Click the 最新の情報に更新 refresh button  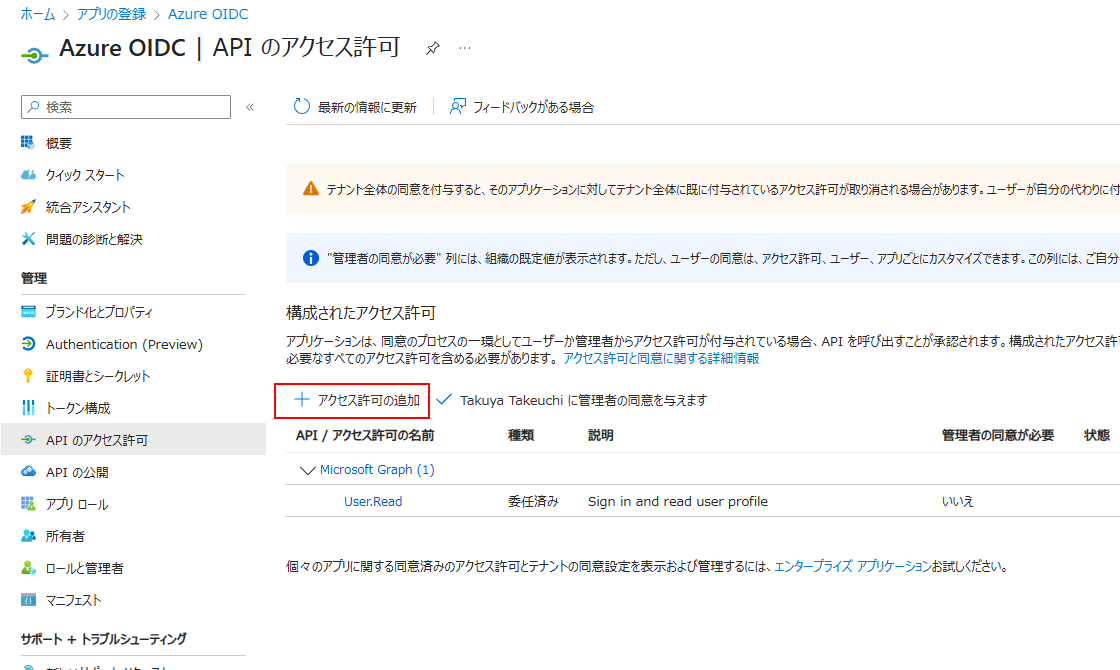coord(355,106)
